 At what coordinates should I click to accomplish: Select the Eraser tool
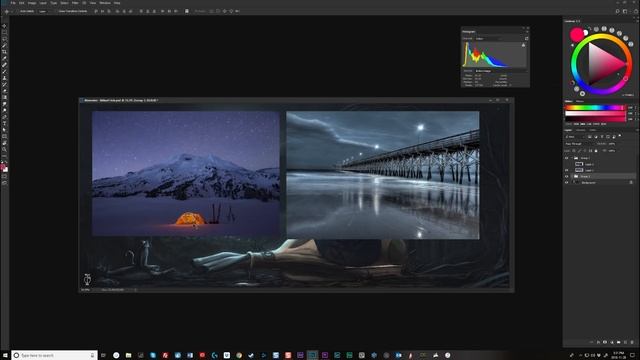4,91
